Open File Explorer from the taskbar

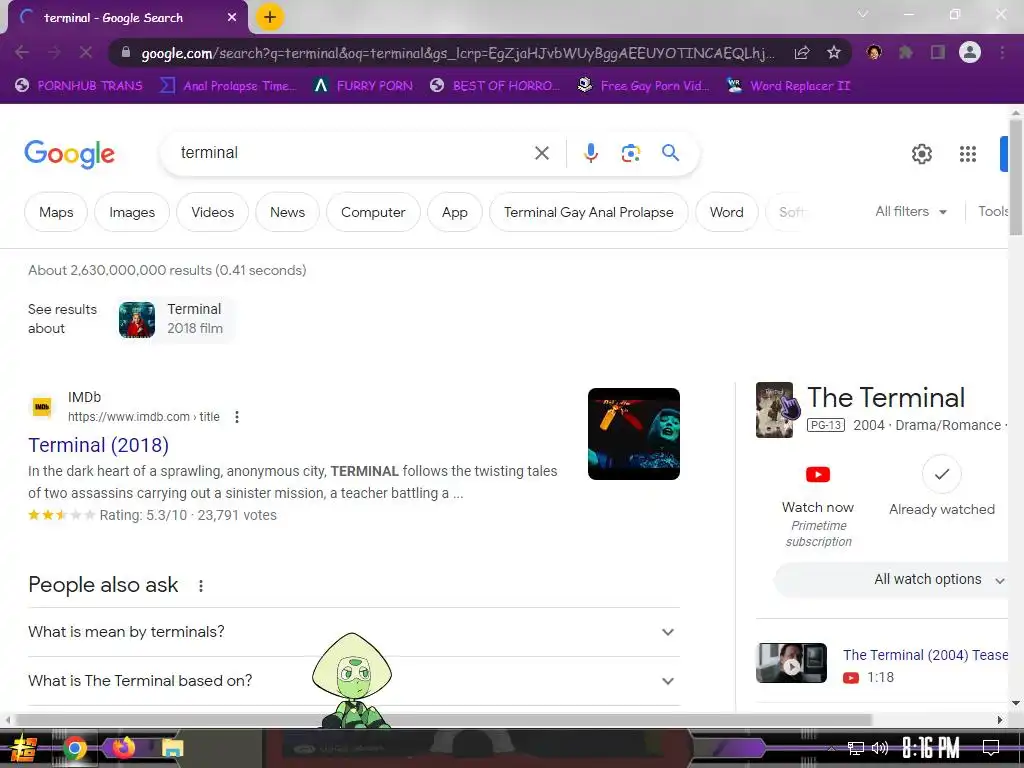point(173,748)
